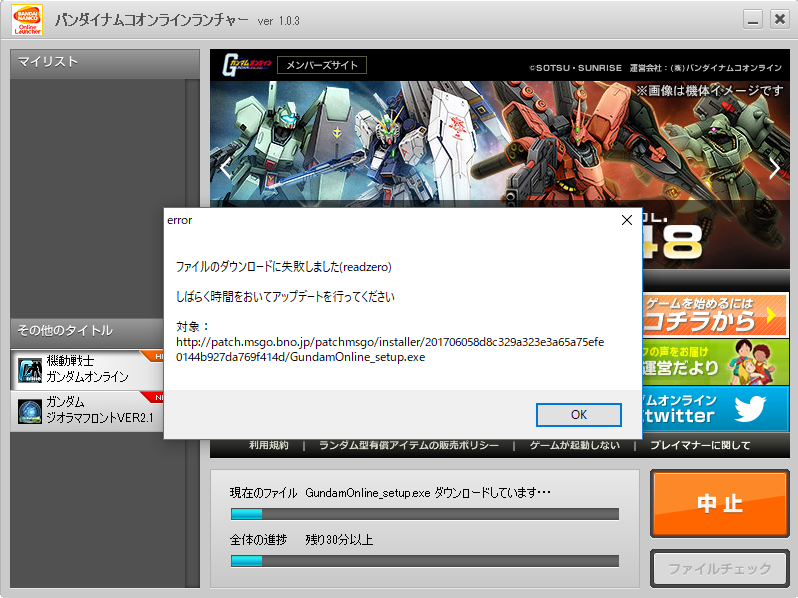Click the Gundam Online G logo
The height and width of the screenshot is (598, 798).
point(244,65)
